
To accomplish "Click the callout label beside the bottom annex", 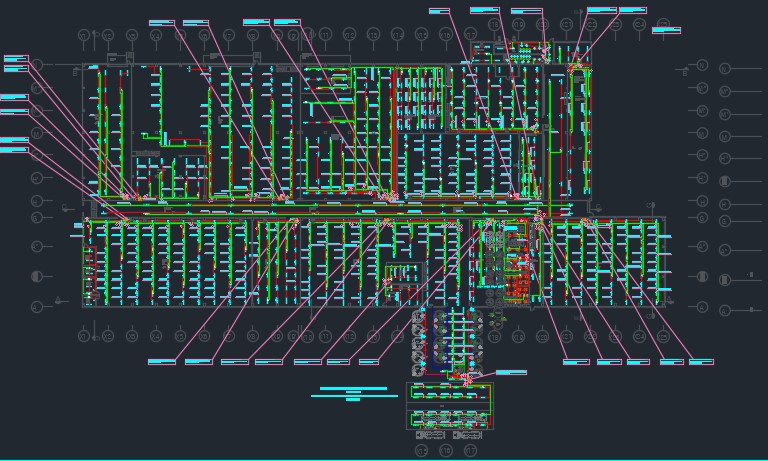I will tap(510, 373).
